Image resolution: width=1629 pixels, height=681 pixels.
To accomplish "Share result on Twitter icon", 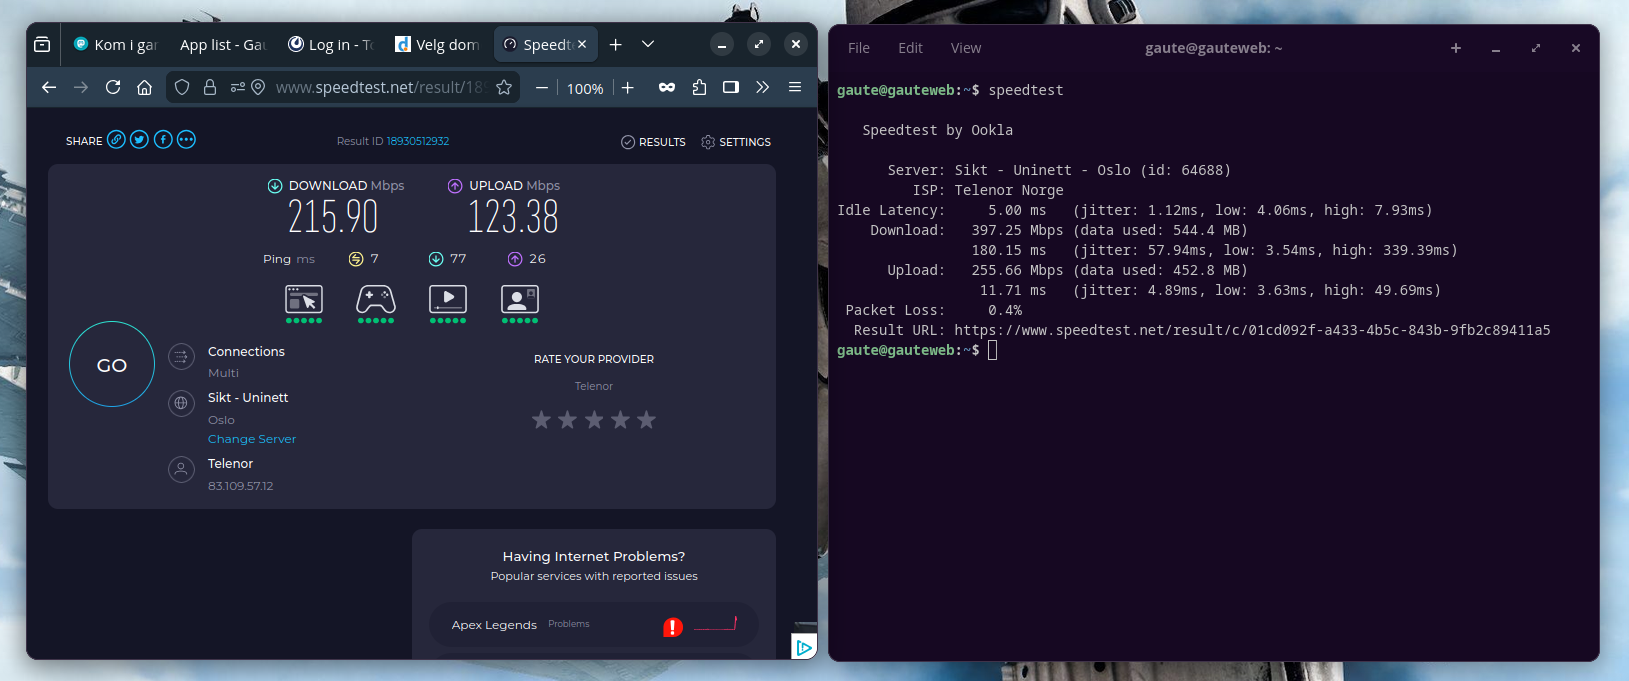I will (139, 140).
